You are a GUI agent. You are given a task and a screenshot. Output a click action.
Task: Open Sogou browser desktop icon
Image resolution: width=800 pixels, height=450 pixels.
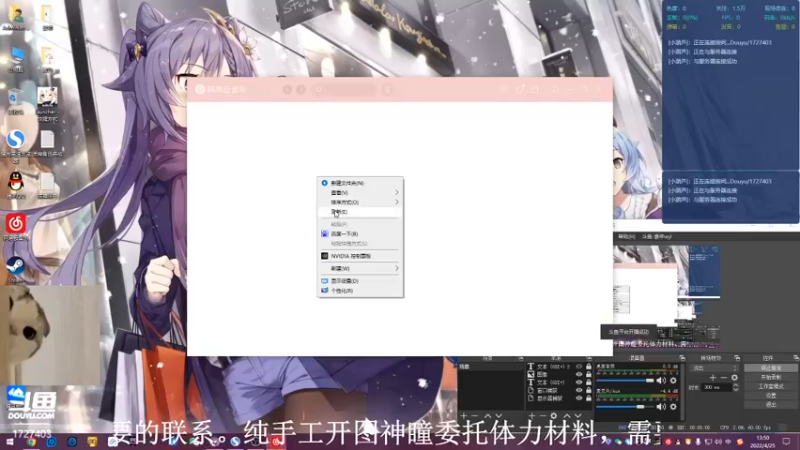[16, 143]
